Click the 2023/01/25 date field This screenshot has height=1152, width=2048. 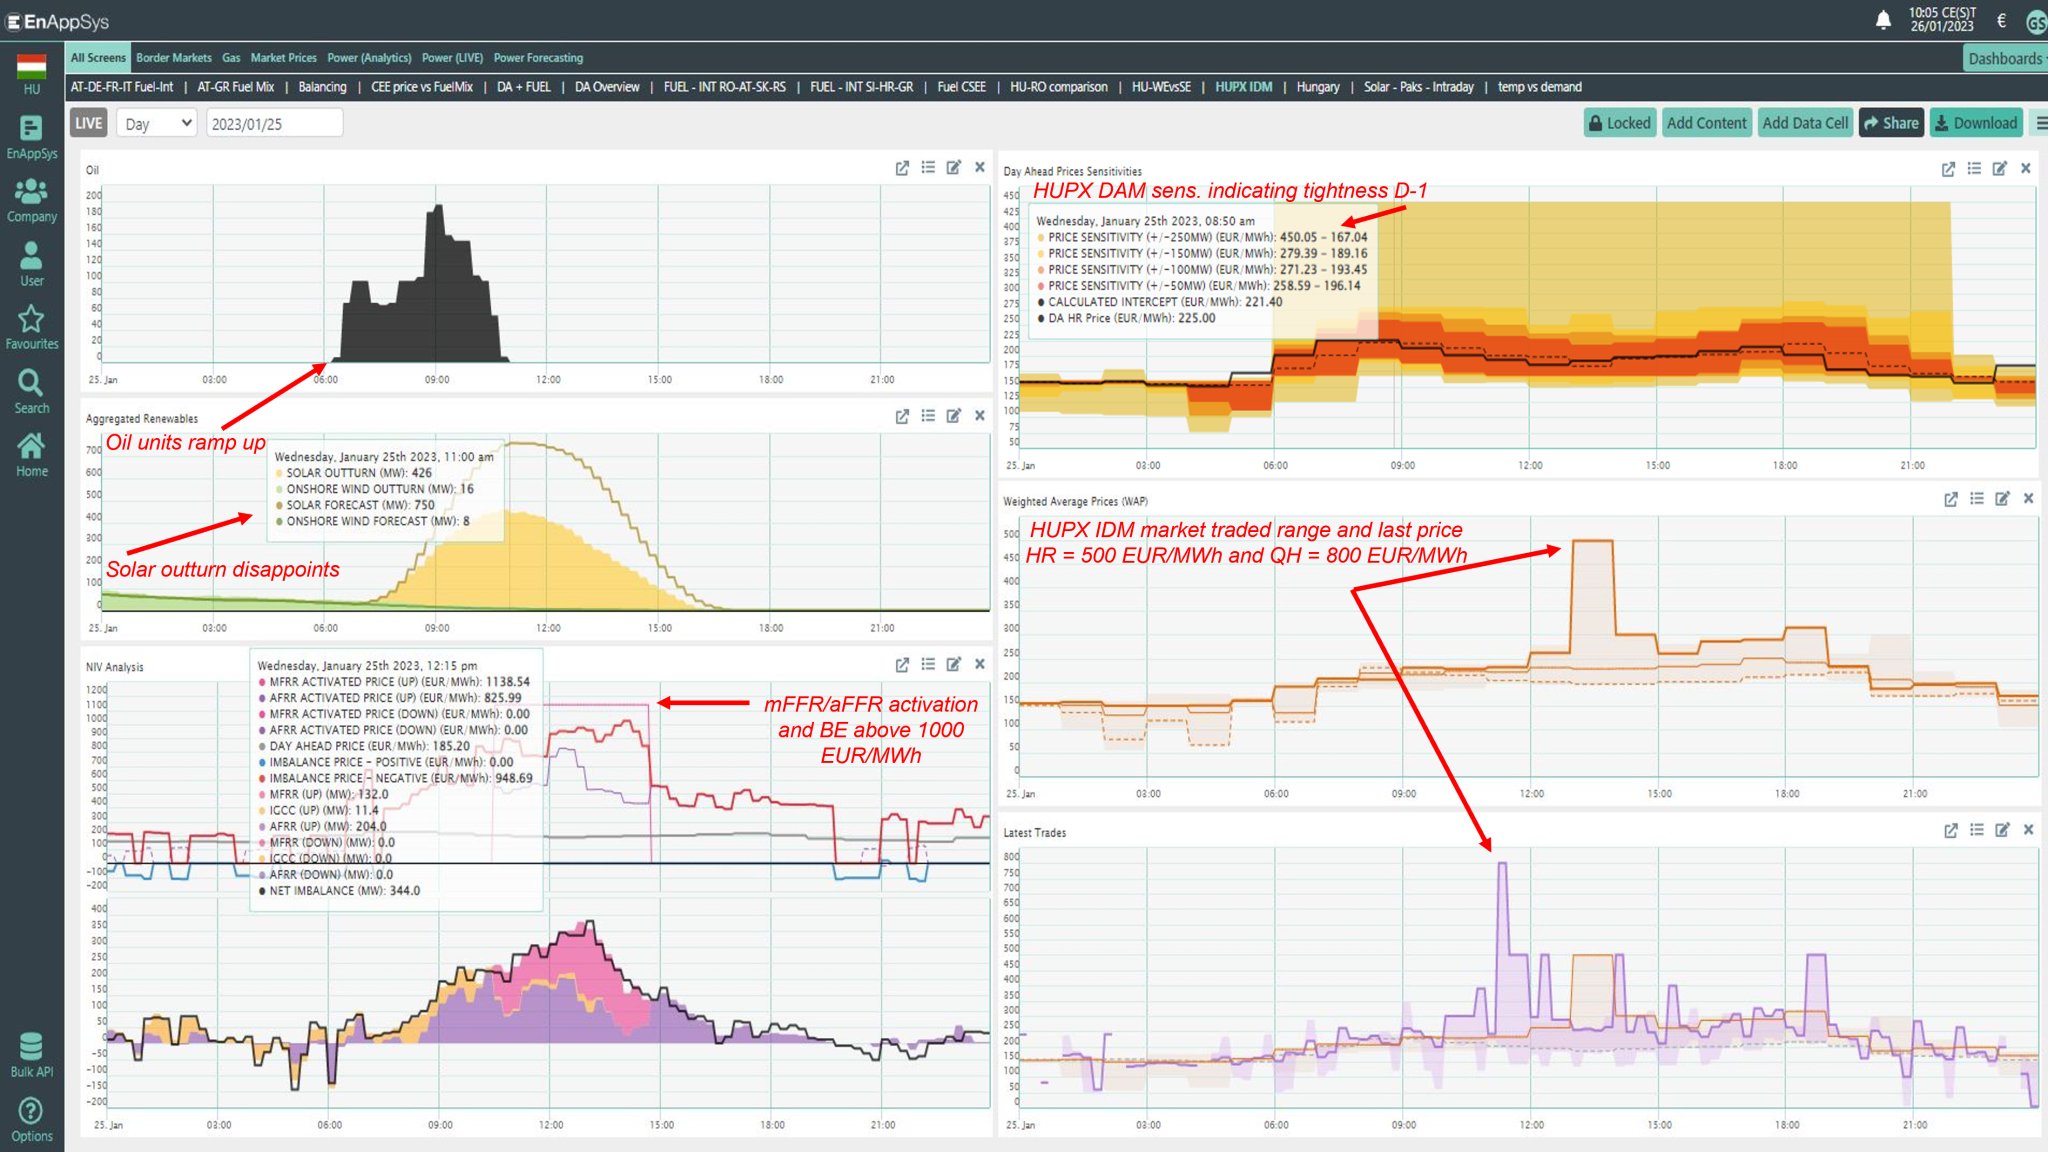point(275,123)
